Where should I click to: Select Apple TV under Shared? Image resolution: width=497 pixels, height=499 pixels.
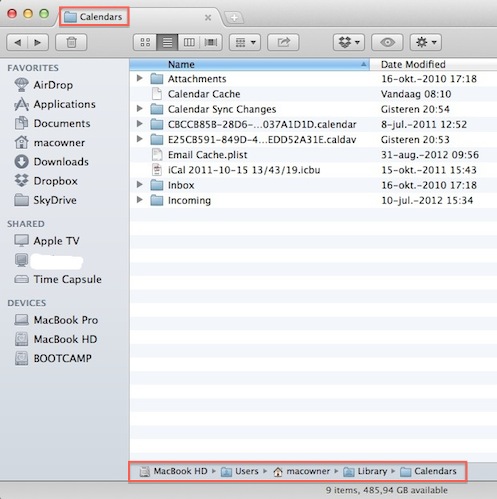pyautogui.click(x=47, y=241)
